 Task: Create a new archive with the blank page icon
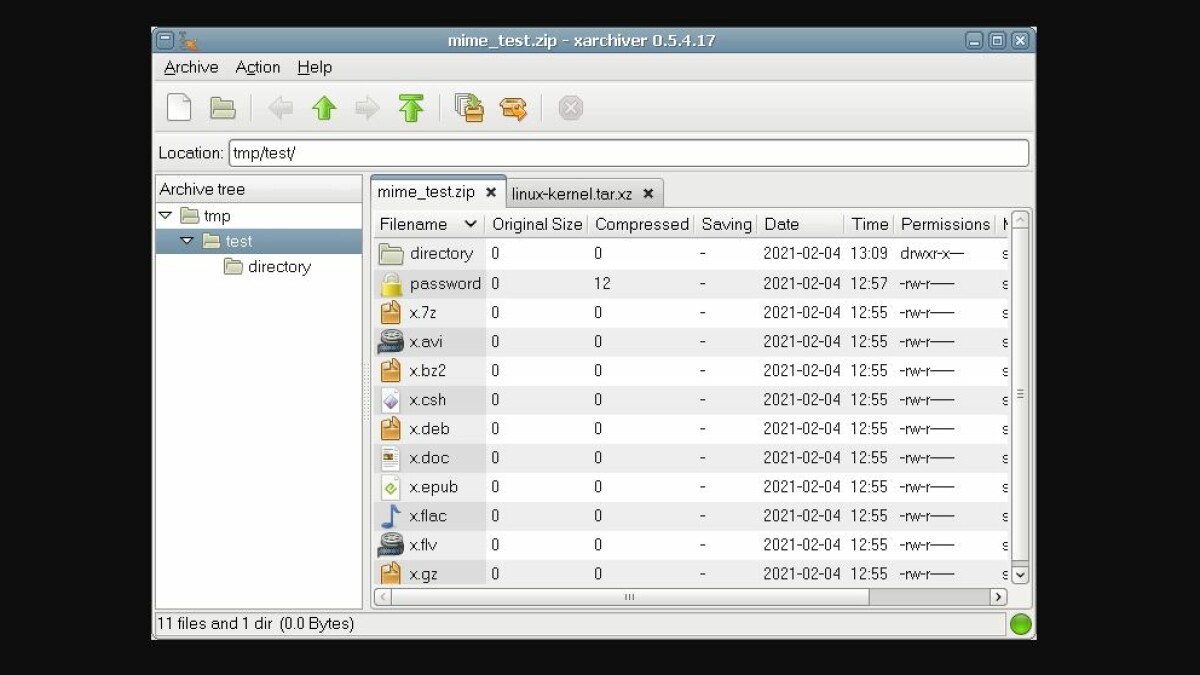pyautogui.click(x=179, y=107)
